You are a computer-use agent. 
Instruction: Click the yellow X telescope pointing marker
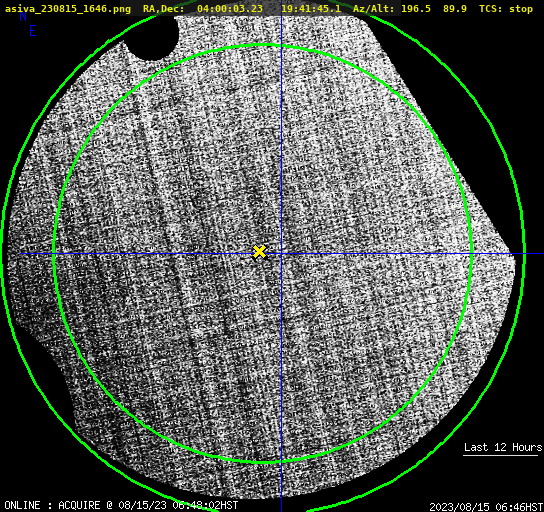259,252
